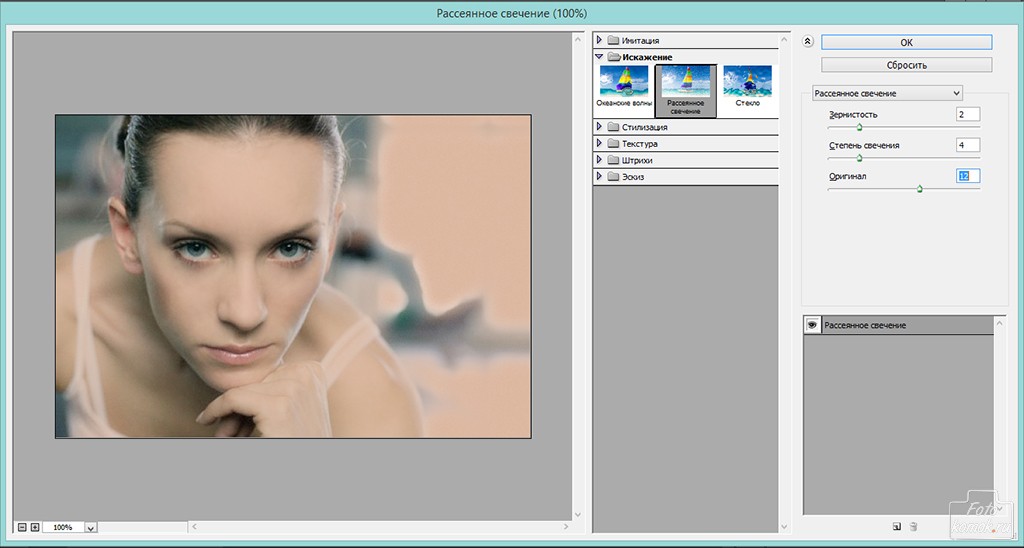Image resolution: width=1024 pixels, height=548 pixels.
Task: Collapse the Искажение filter folder
Action: (x=599, y=57)
